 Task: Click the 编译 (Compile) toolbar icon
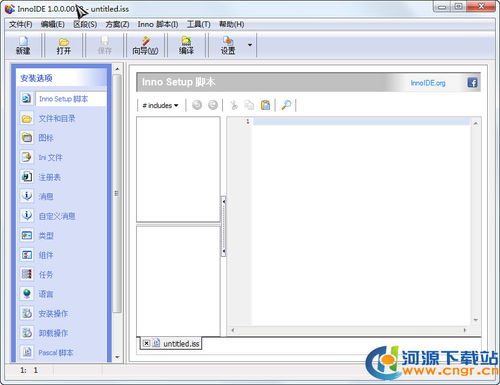186,46
